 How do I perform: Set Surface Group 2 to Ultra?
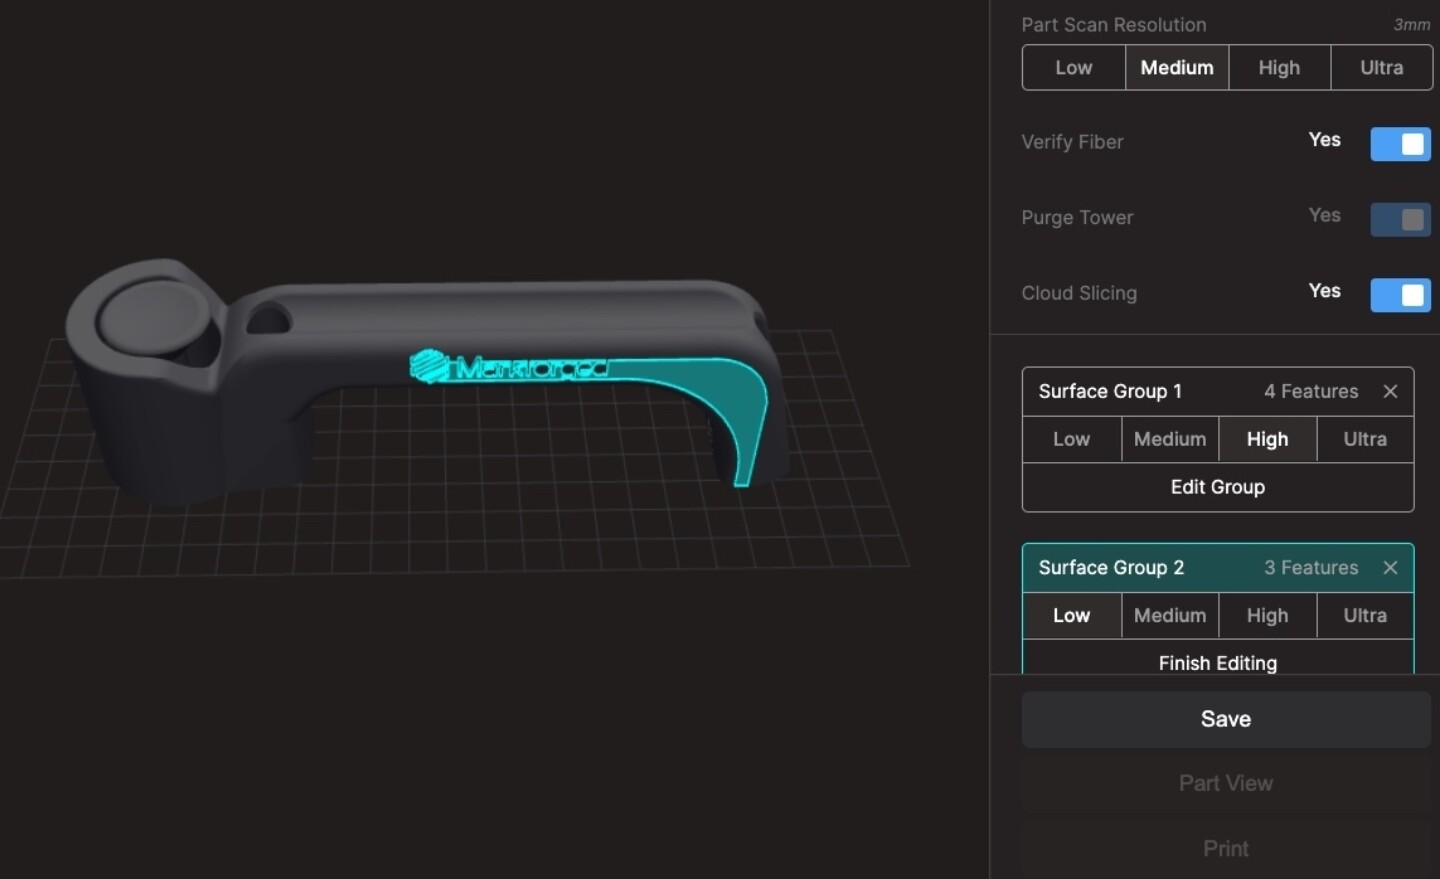click(1365, 615)
